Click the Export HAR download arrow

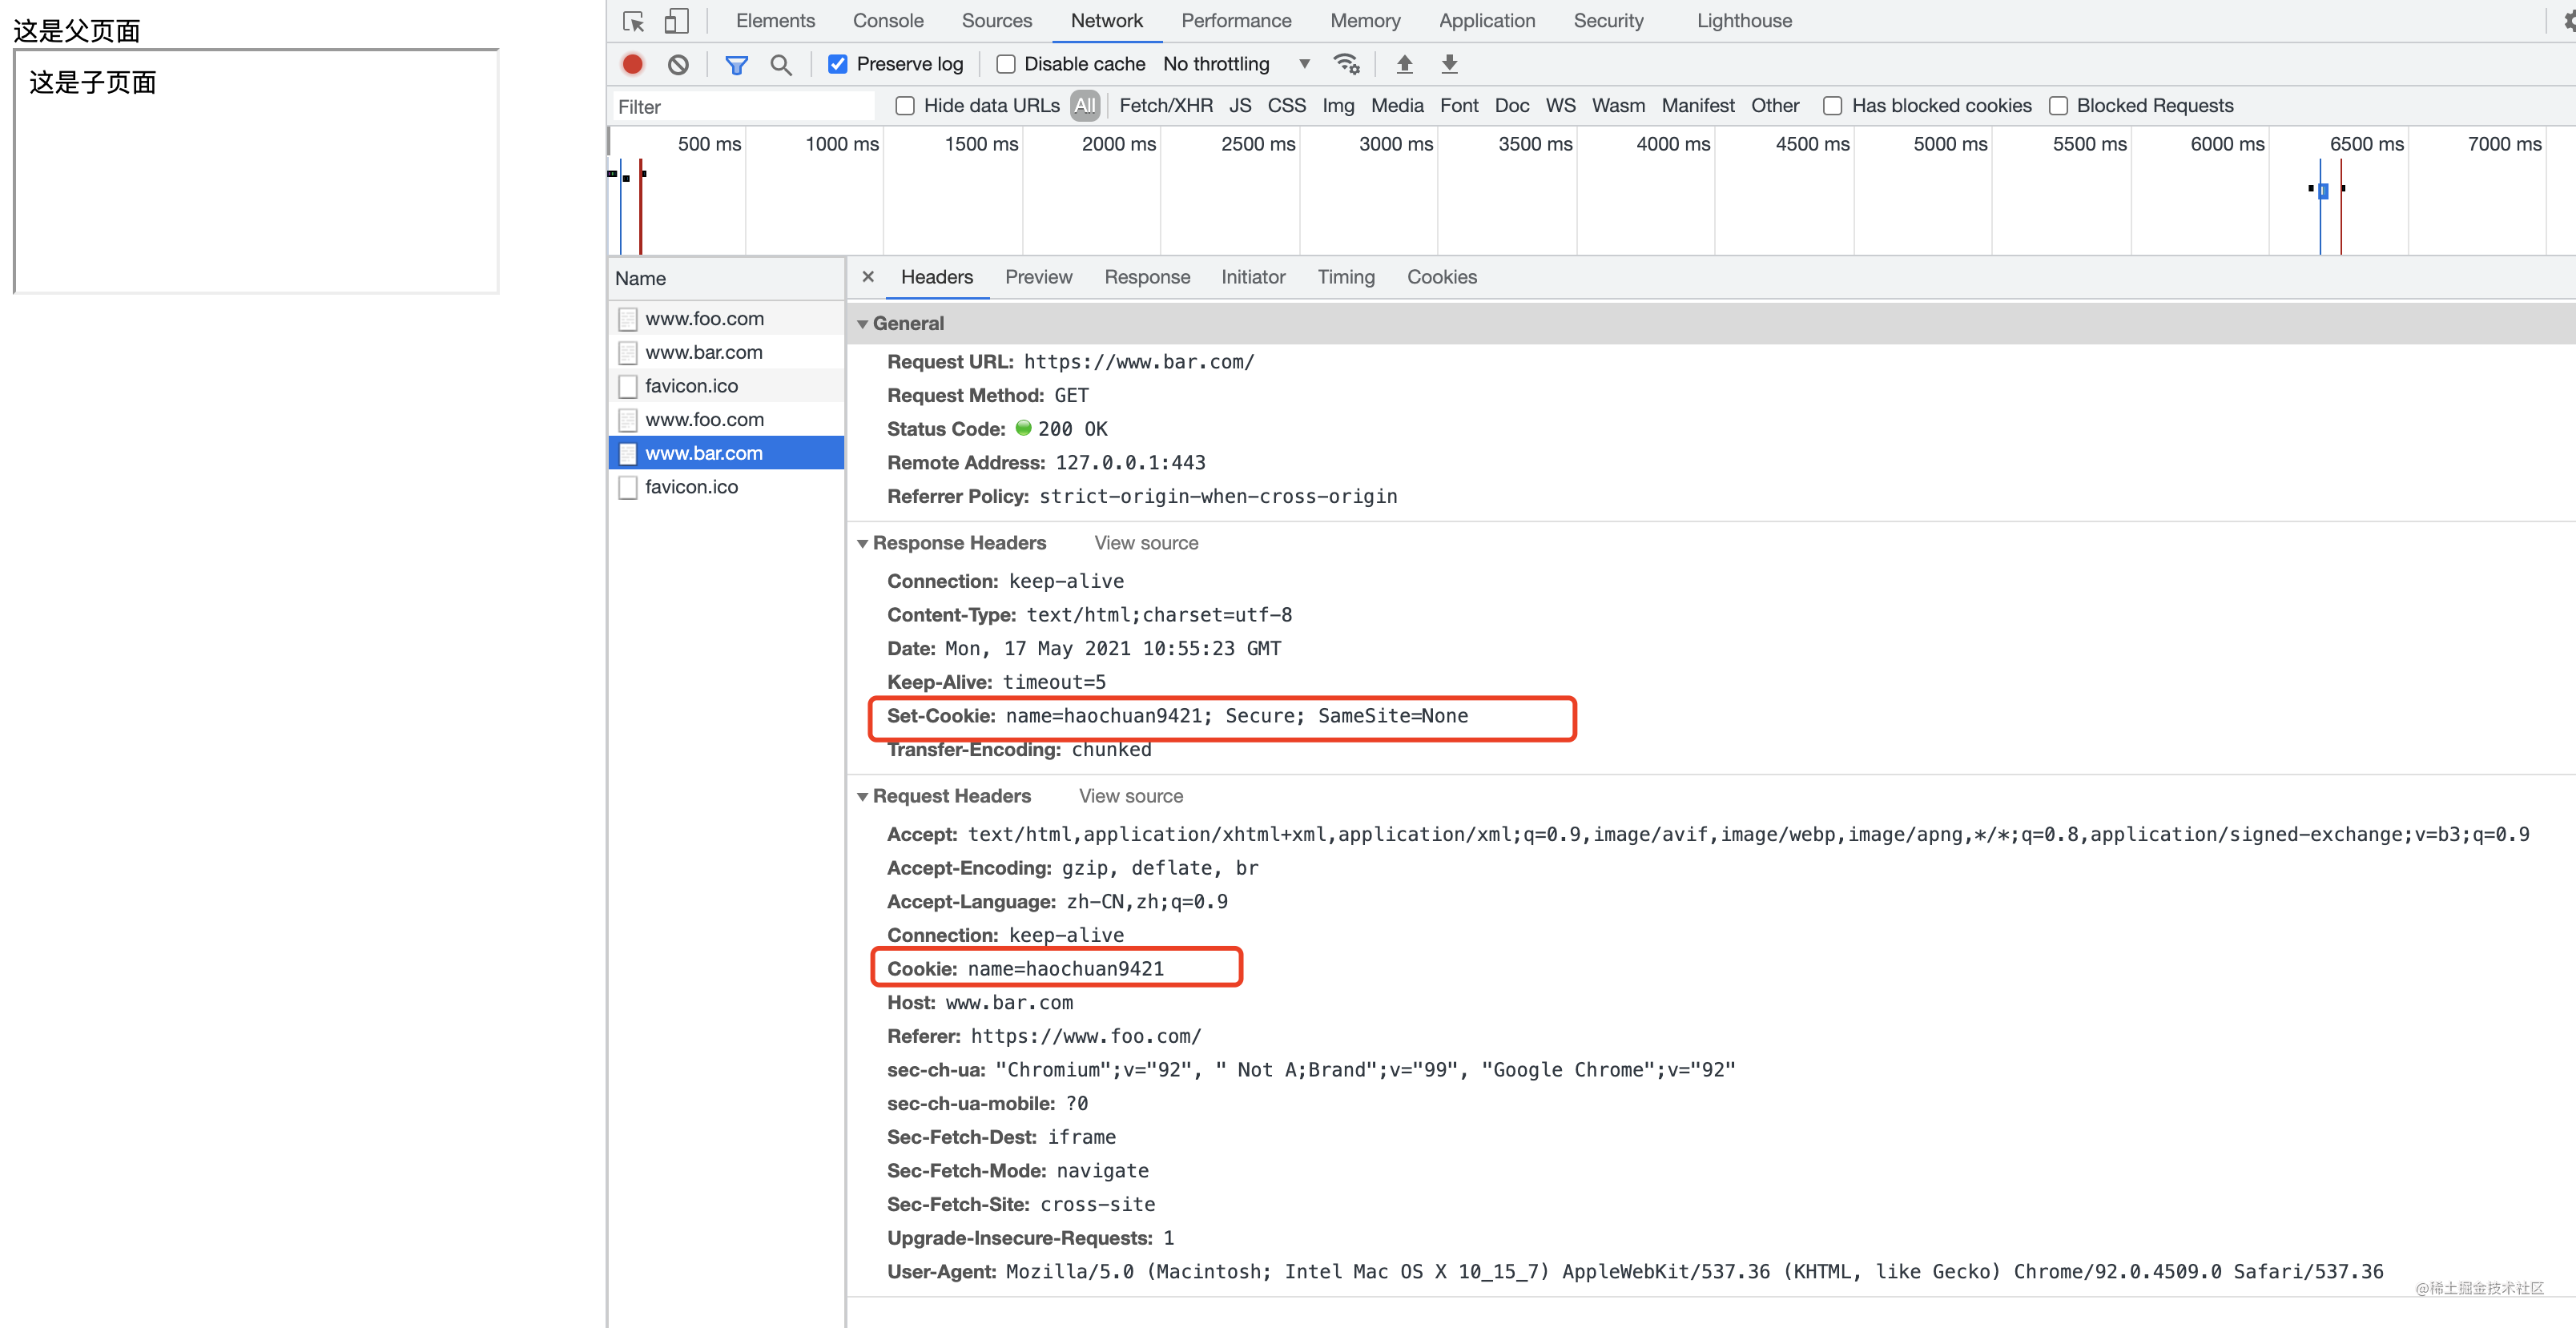point(1449,64)
